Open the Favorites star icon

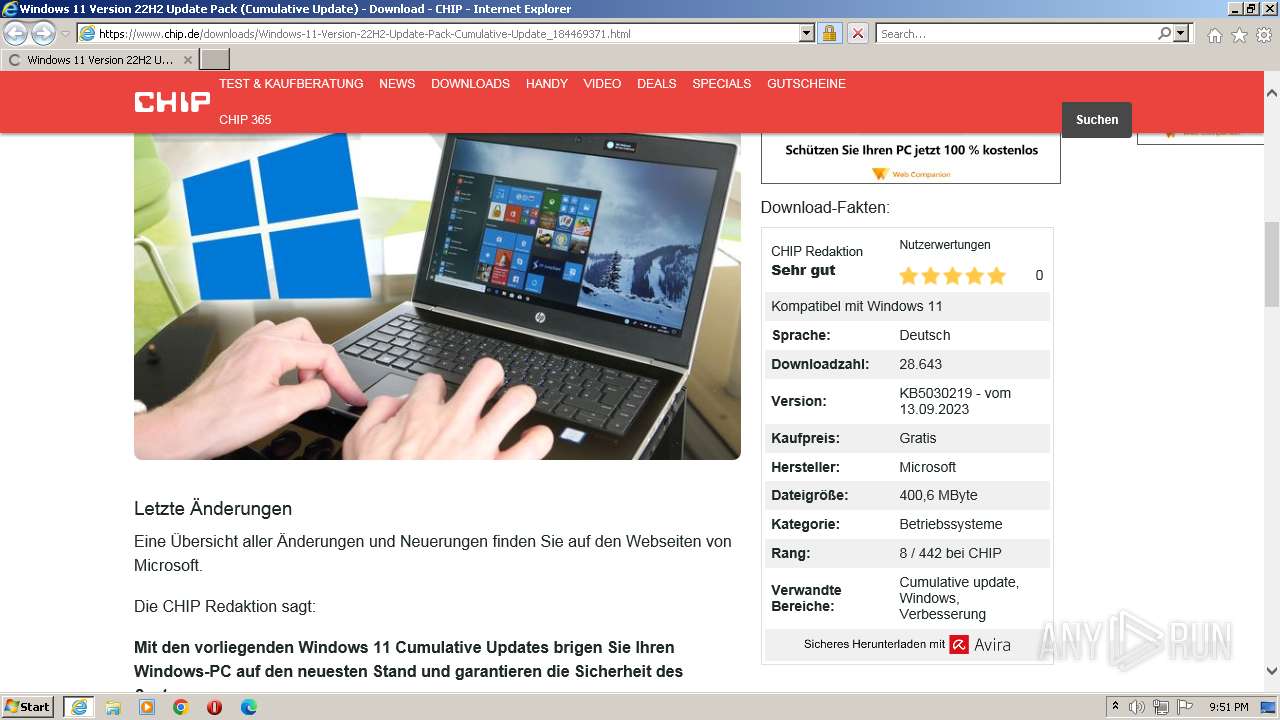point(1239,35)
